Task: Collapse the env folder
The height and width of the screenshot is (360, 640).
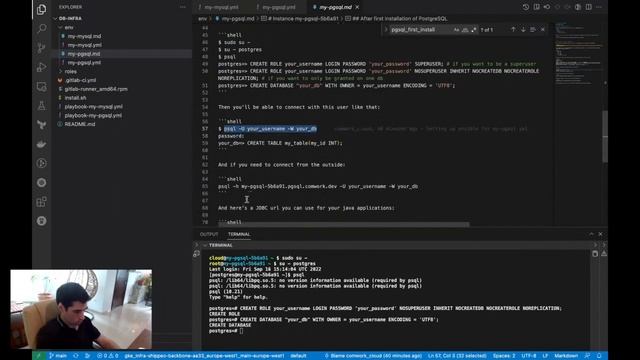Action: (x=69, y=27)
